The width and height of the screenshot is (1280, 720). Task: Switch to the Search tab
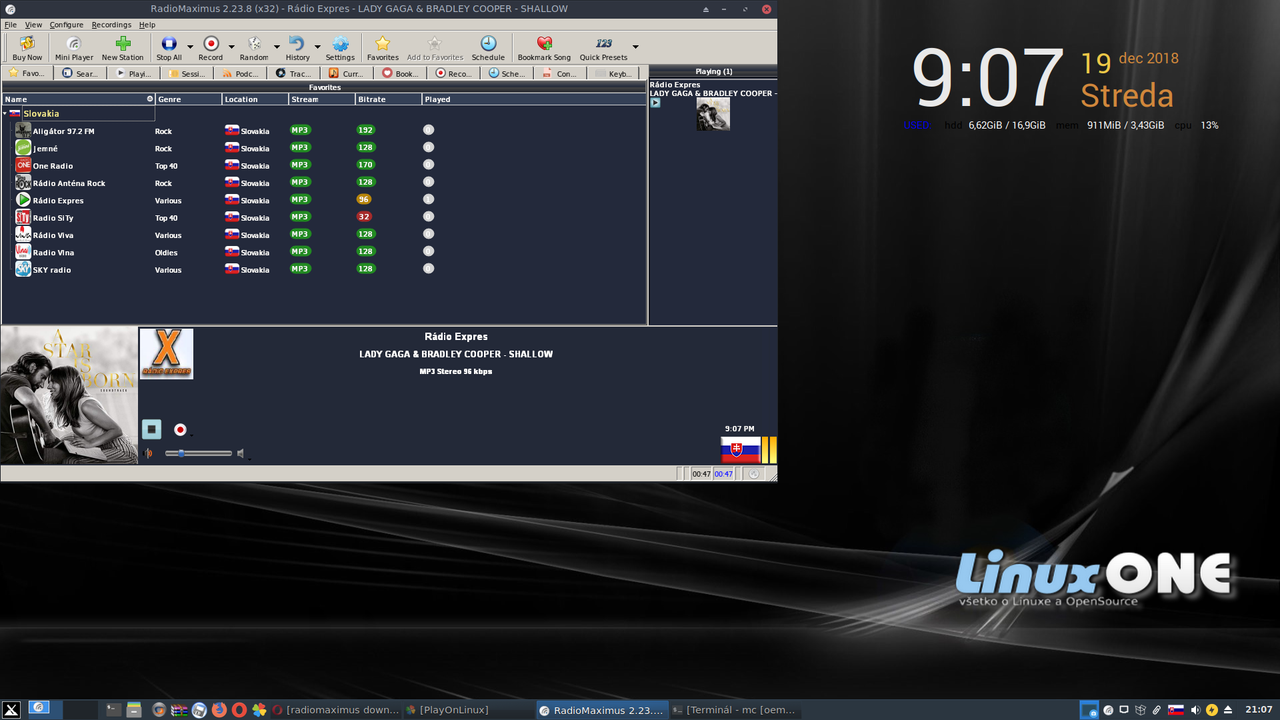tap(81, 73)
